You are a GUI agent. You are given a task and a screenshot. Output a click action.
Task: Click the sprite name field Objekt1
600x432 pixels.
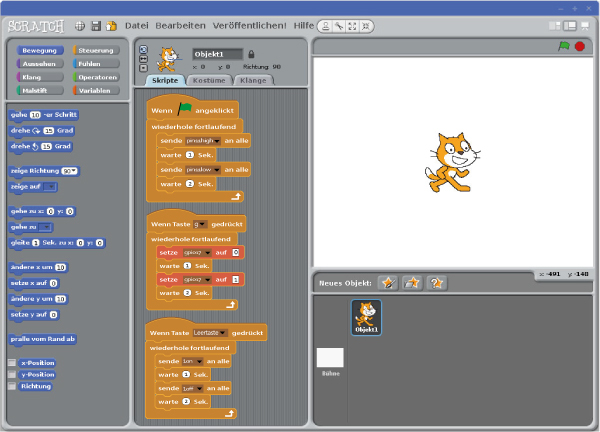click(x=217, y=54)
